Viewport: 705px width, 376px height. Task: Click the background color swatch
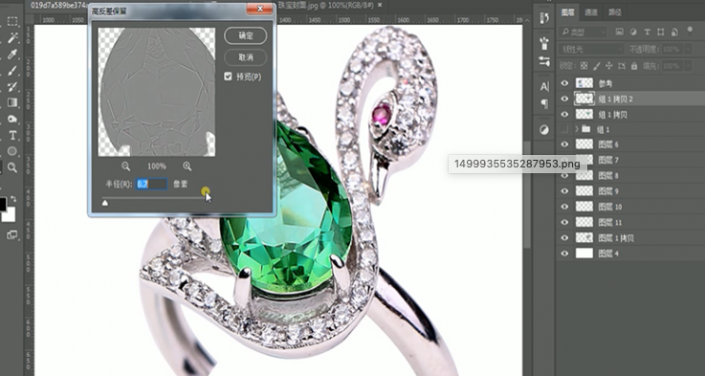[9, 215]
